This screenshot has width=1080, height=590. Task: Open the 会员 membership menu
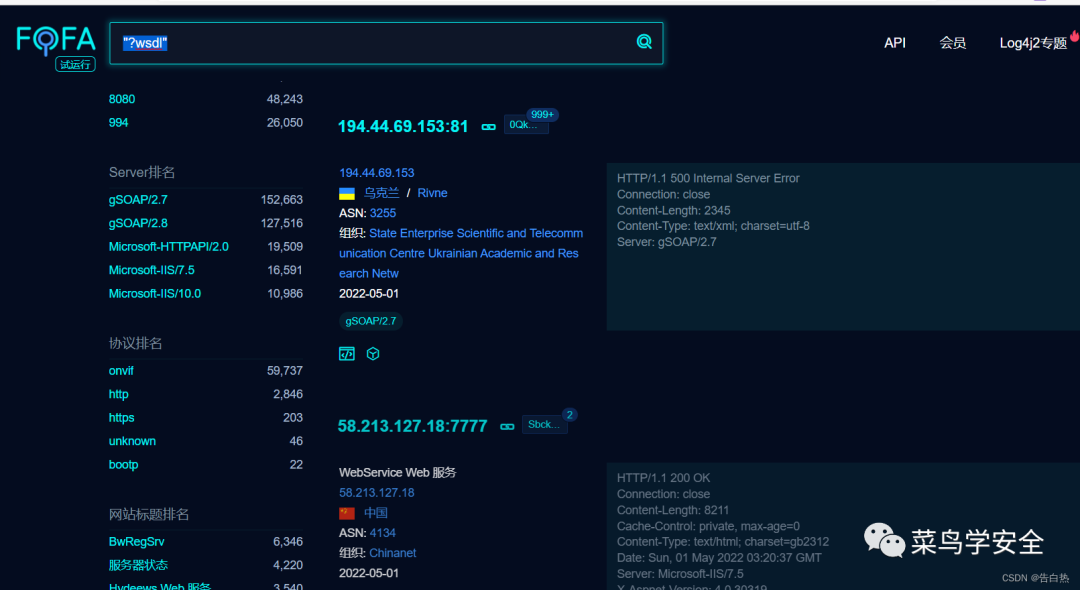pos(952,43)
